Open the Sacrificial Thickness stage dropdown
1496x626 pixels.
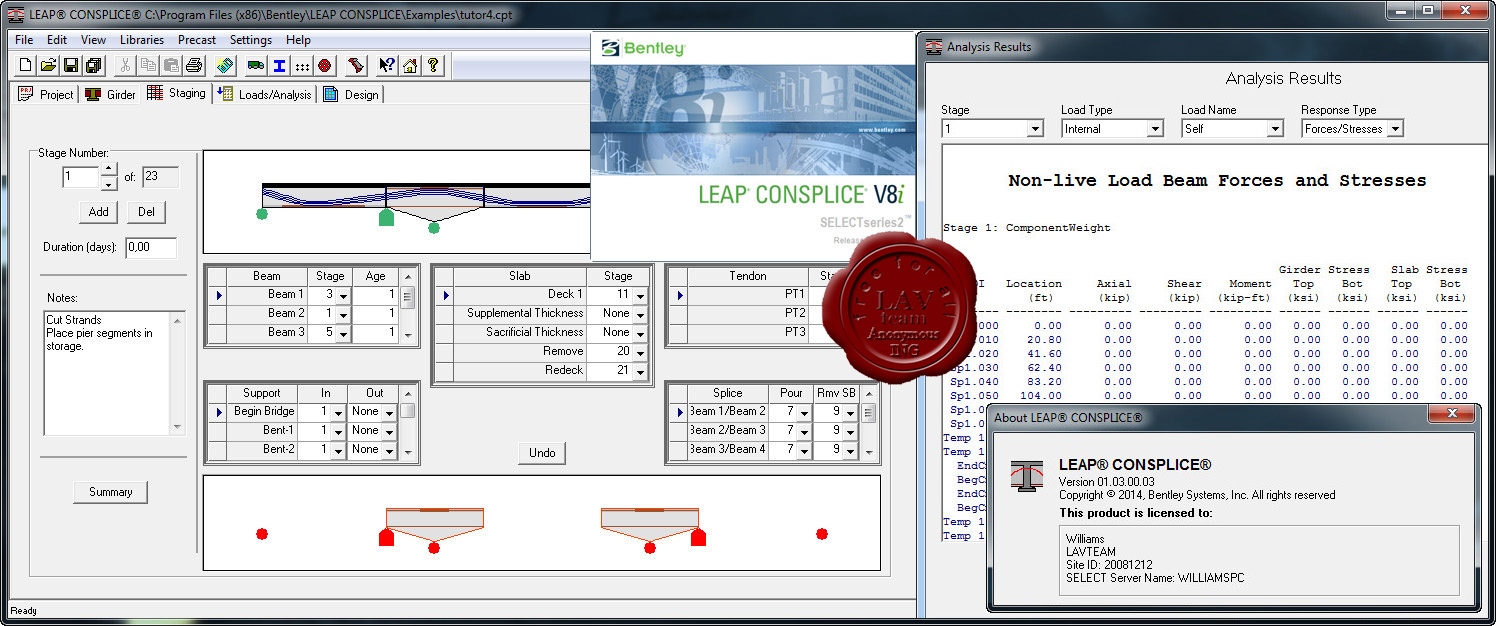coord(641,333)
